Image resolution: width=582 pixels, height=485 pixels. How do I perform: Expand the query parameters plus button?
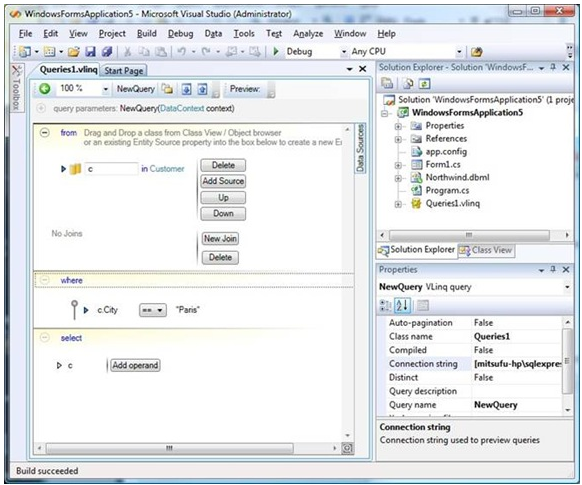pos(41,108)
